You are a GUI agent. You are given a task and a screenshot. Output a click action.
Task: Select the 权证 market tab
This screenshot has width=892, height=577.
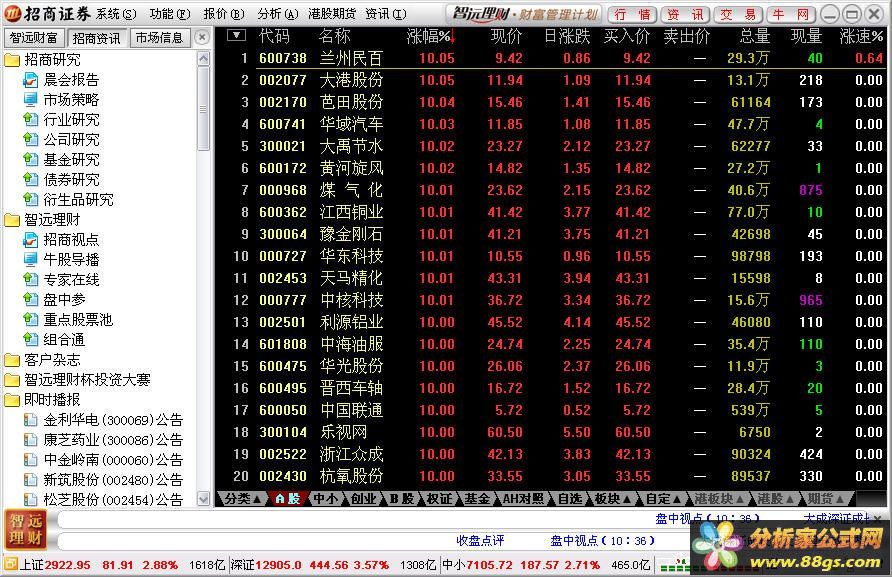[x=439, y=498]
